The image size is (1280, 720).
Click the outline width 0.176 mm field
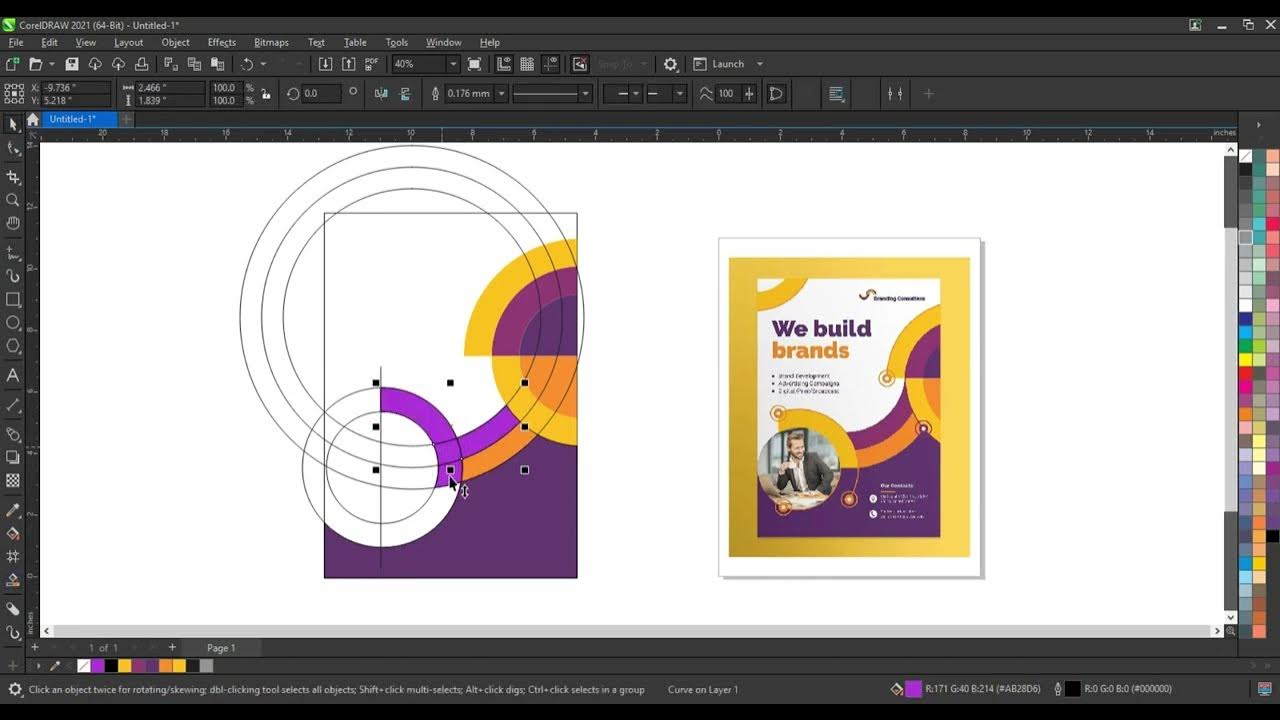[x=468, y=94]
